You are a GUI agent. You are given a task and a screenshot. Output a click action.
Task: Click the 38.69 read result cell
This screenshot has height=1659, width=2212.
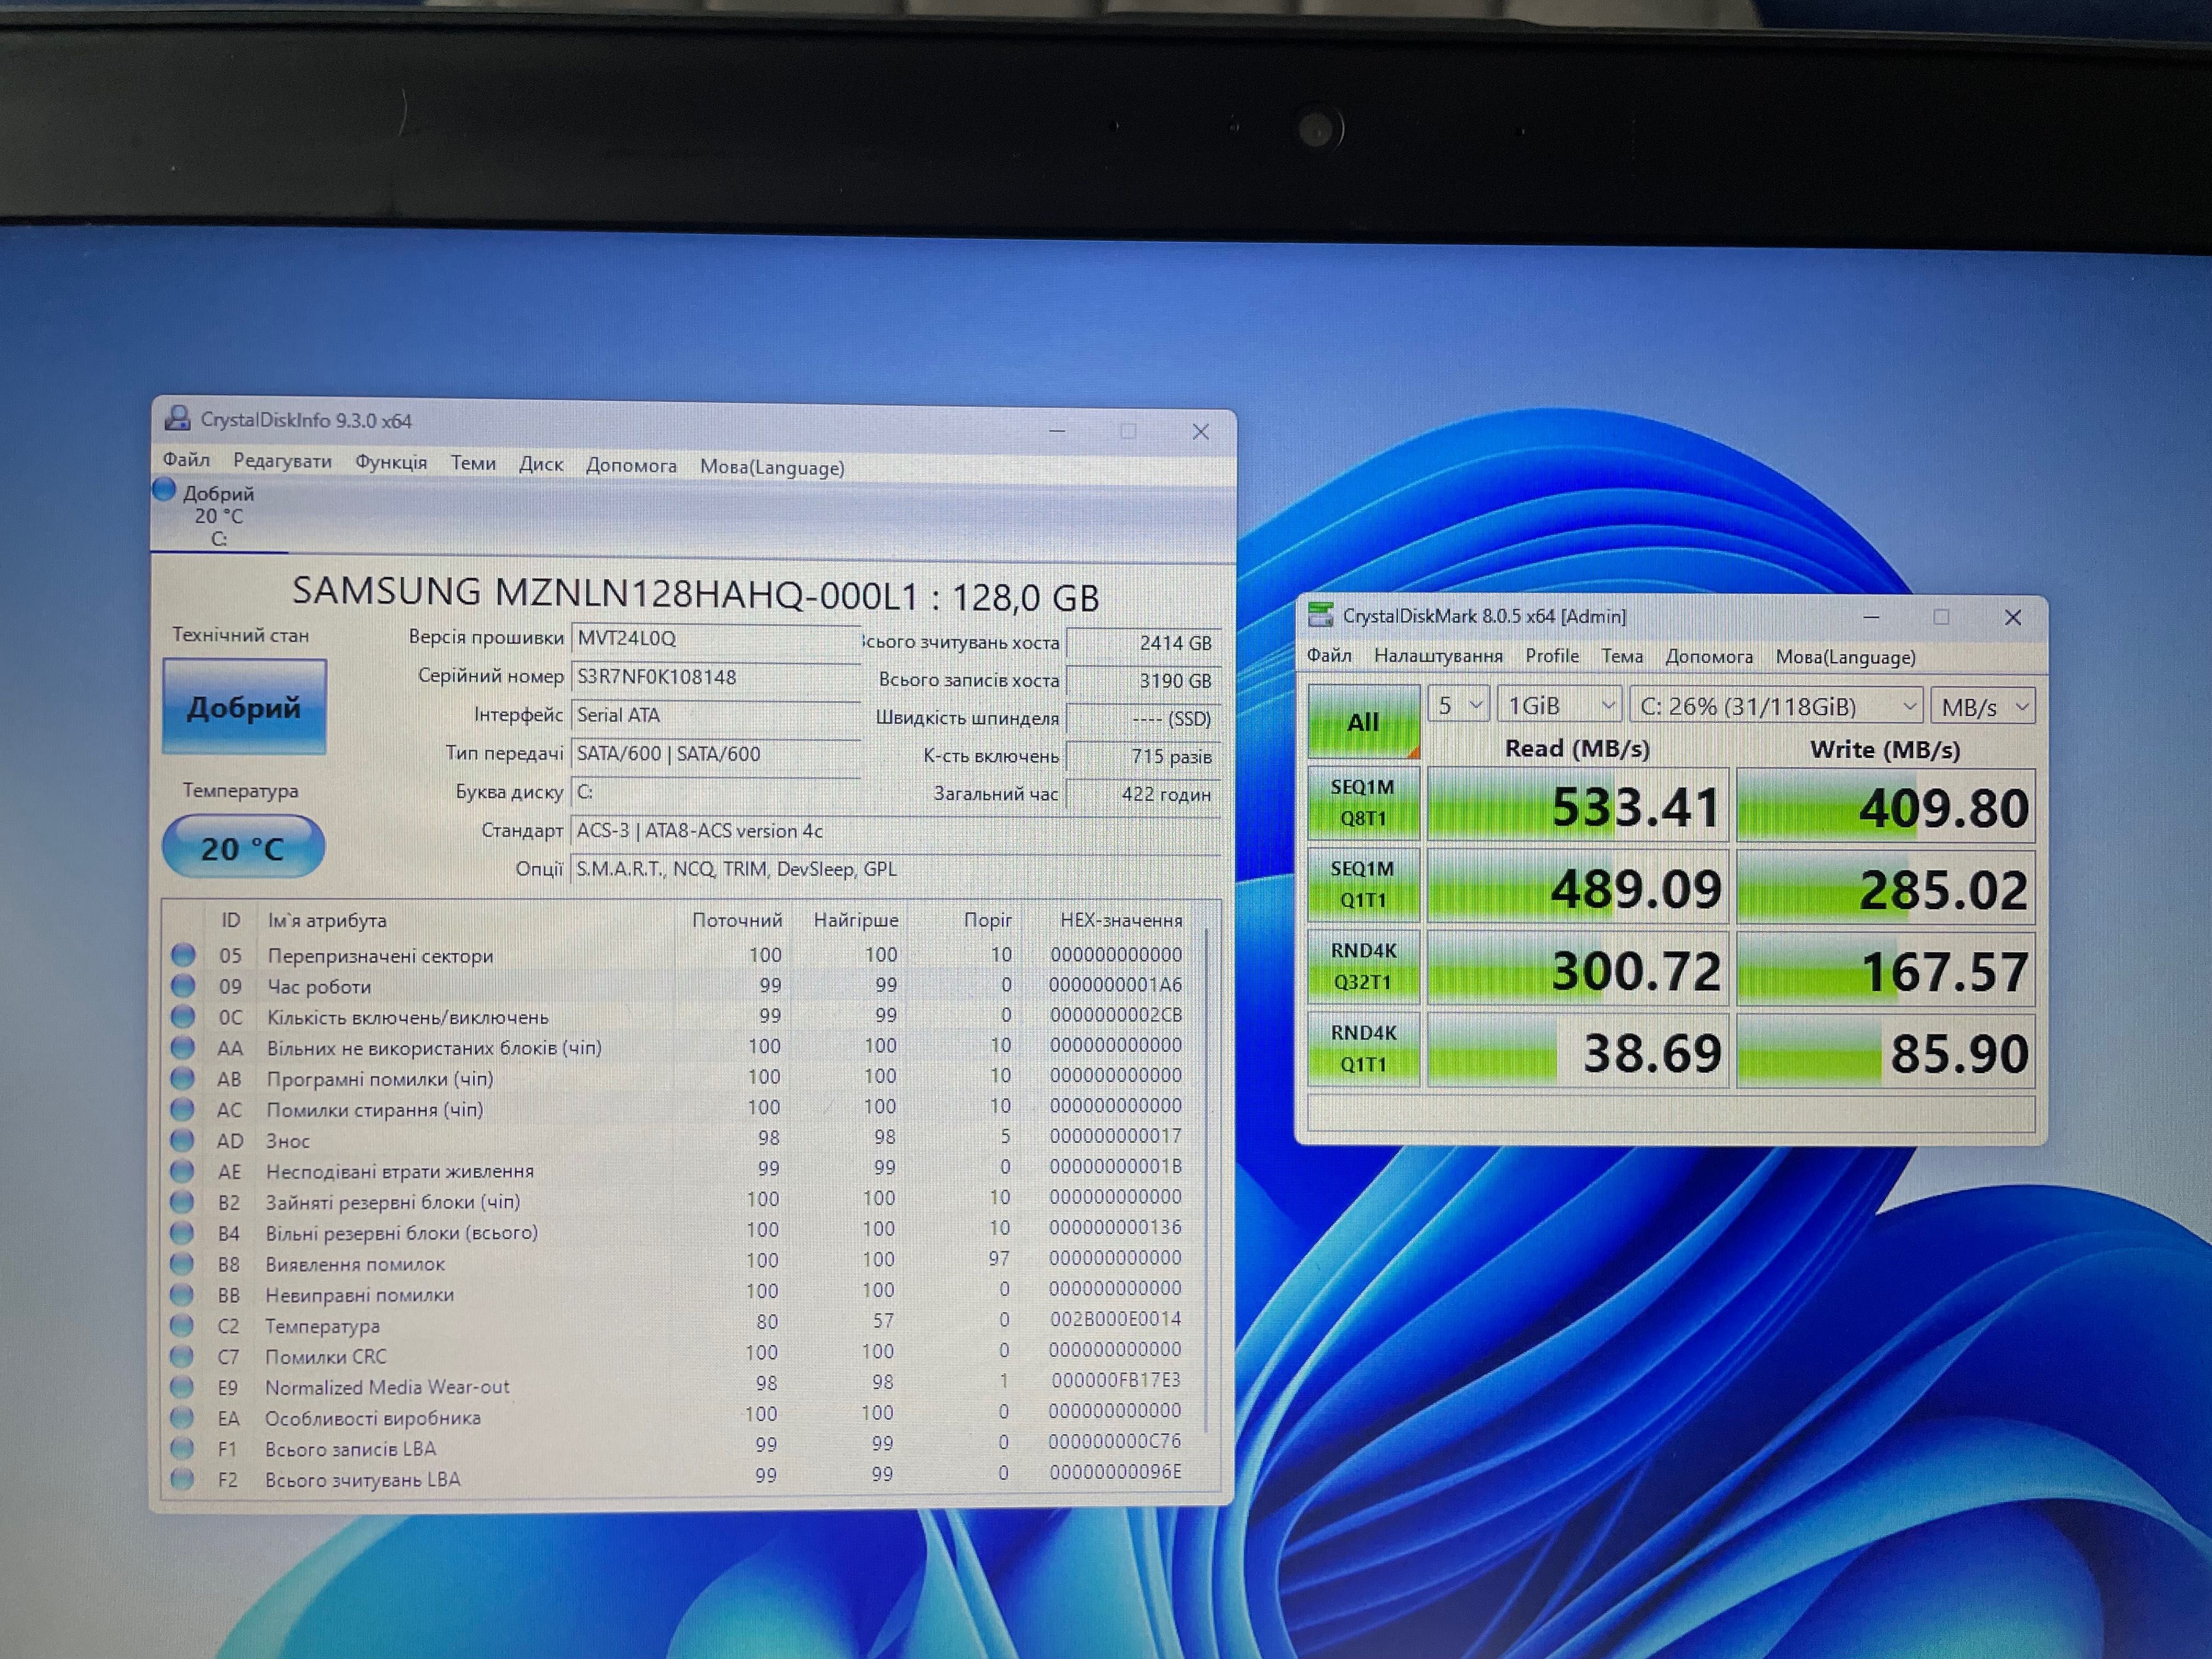(1577, 1051)
